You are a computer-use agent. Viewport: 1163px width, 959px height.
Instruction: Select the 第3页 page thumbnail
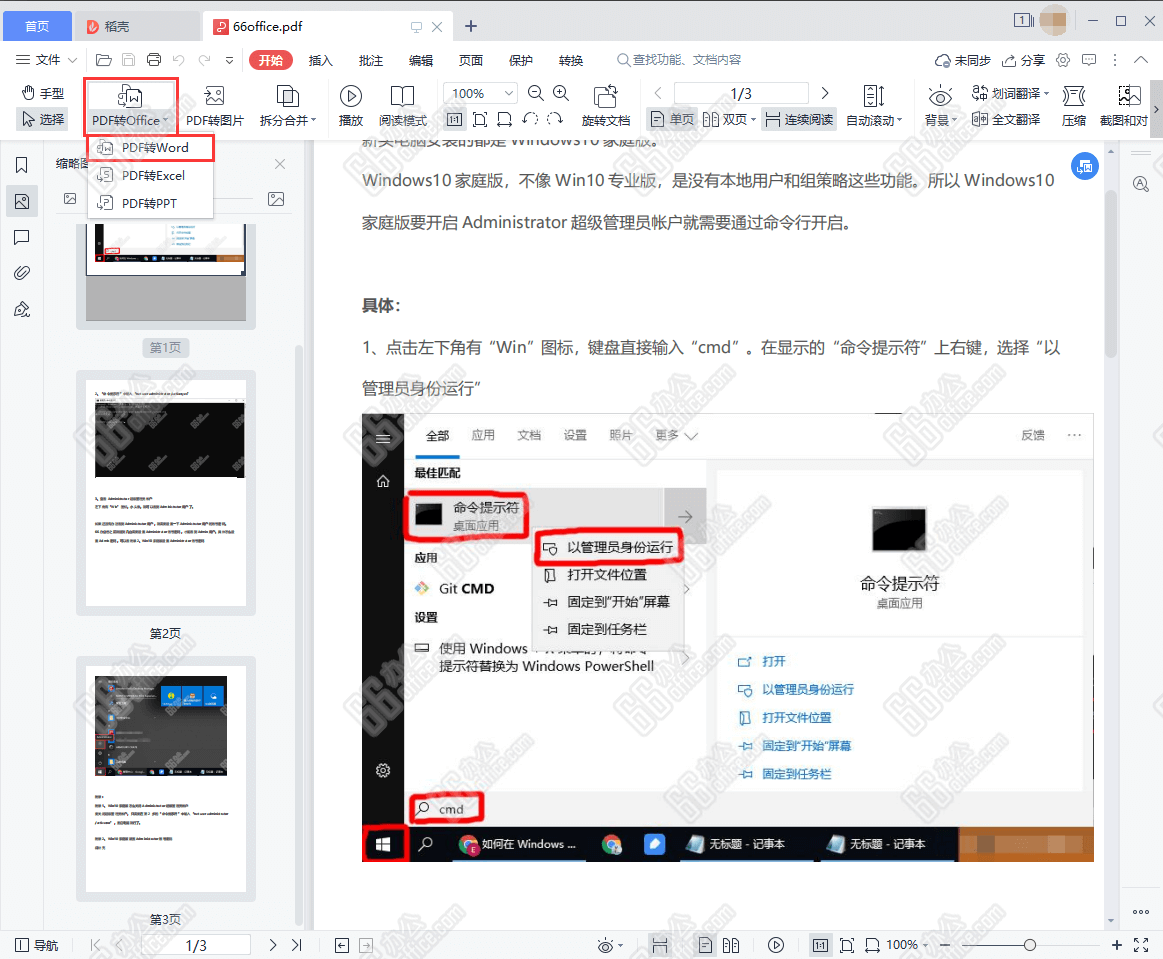pos(165,779)
